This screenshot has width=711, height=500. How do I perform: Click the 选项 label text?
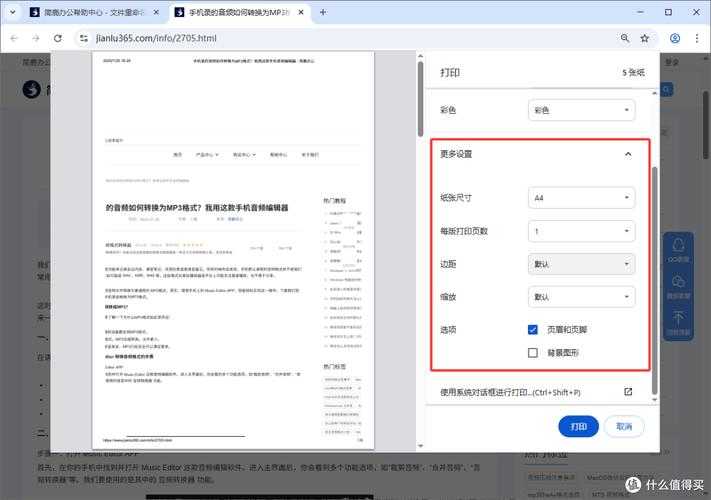point(448,330)
